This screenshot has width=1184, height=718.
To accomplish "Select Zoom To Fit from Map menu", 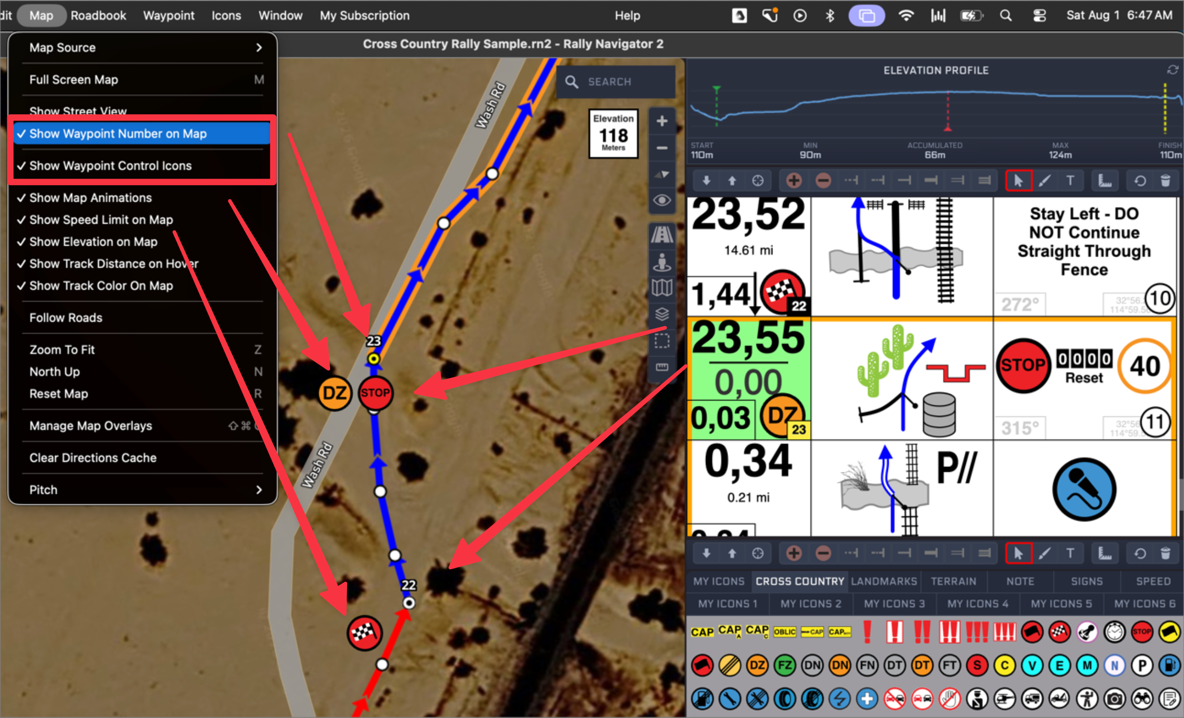I will 142,350.
